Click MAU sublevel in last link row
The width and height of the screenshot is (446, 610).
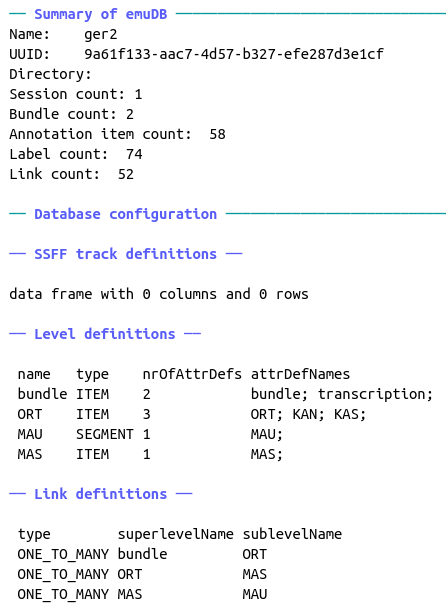tap(255, 594)
